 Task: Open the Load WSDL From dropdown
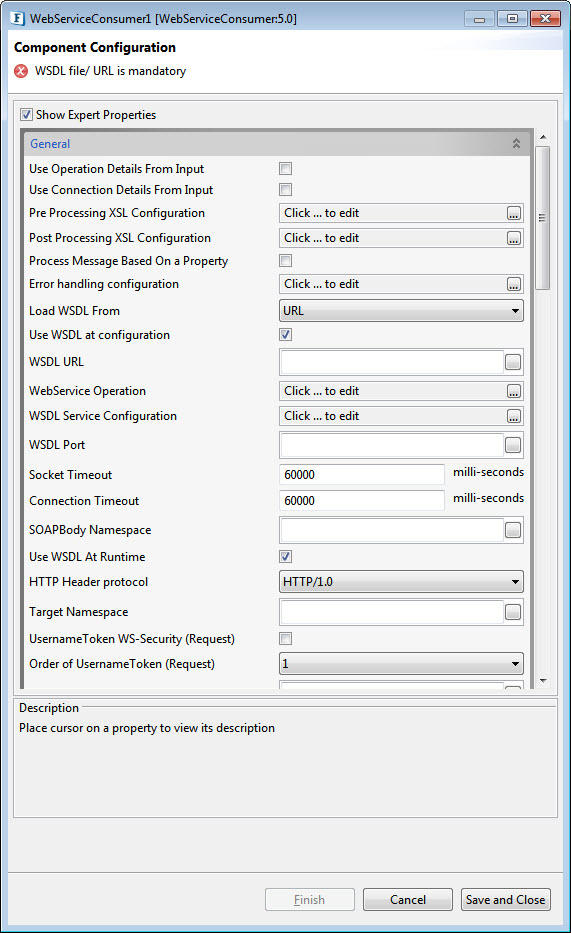pos(401,311)
